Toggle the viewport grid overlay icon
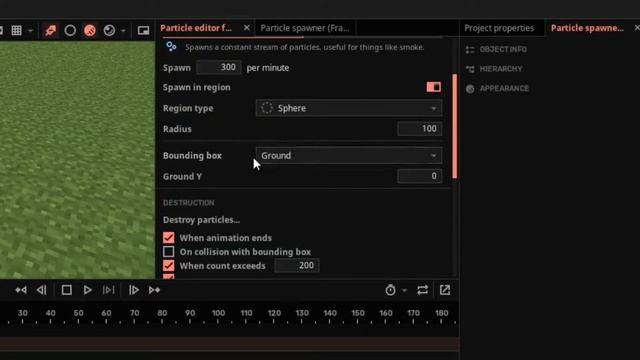Image resolution: width=640 pixels, height=360 pixels. coord(16,31)
